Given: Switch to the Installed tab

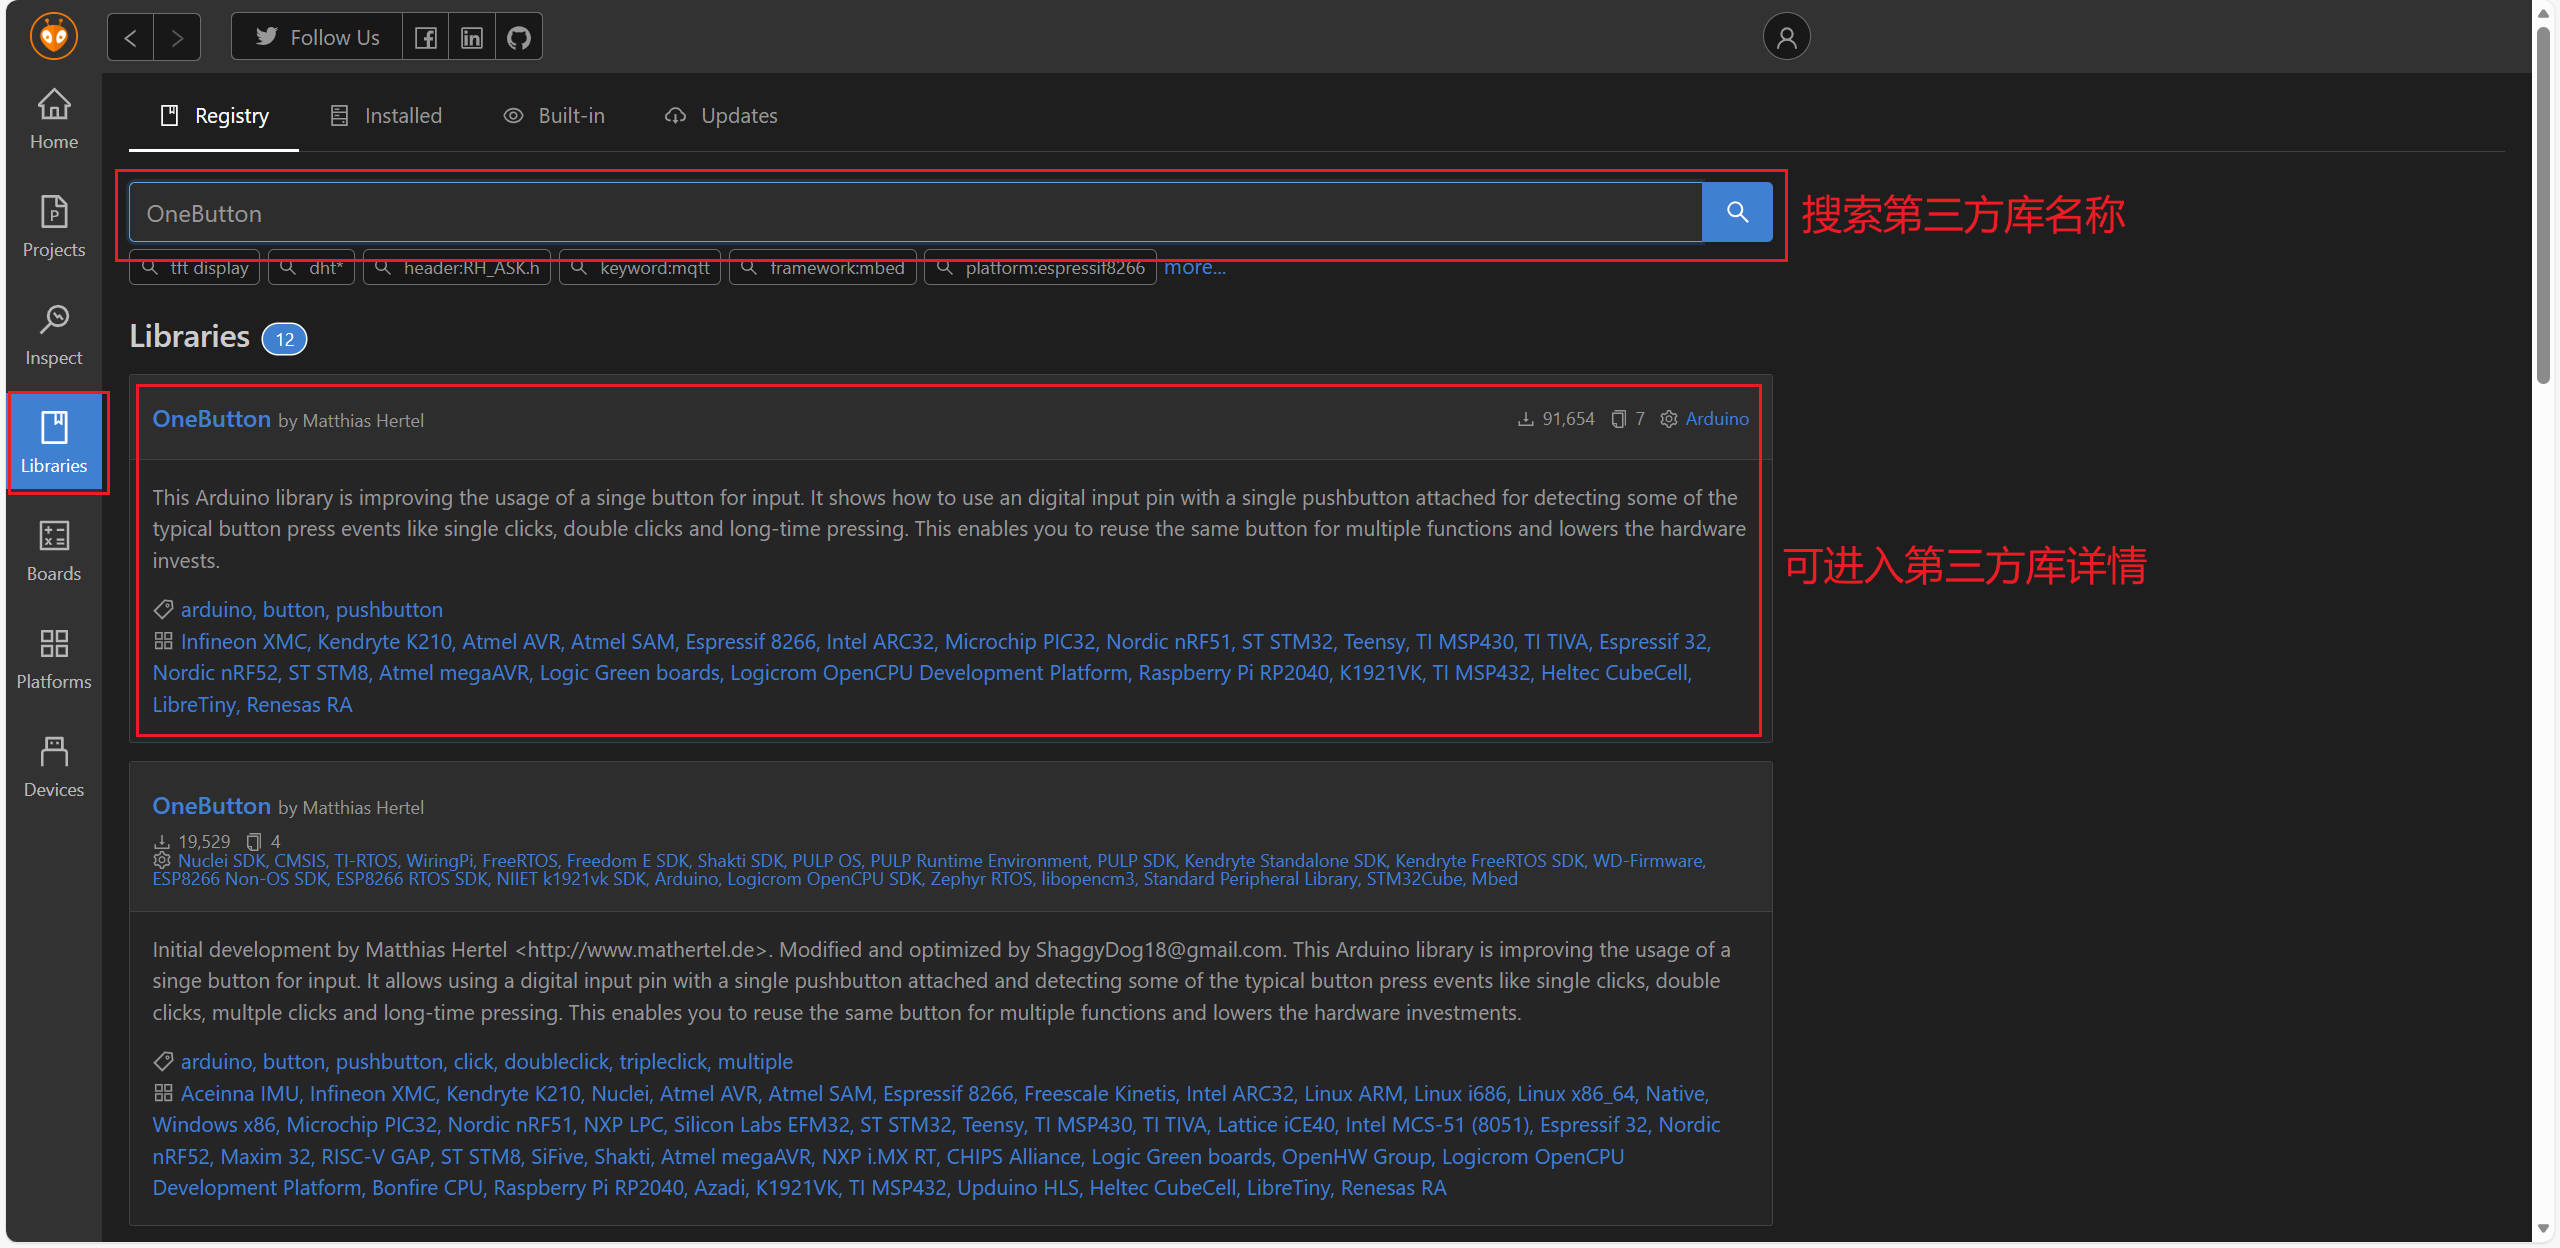Looking at the screenshot, I should pyautogui.click(x=386, y=116).
